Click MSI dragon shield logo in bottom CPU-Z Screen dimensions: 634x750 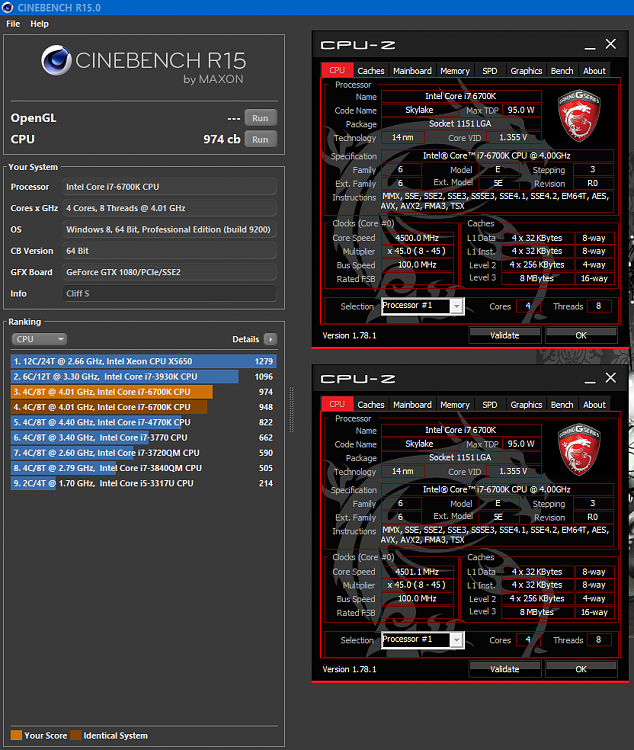tap(579, 450)
